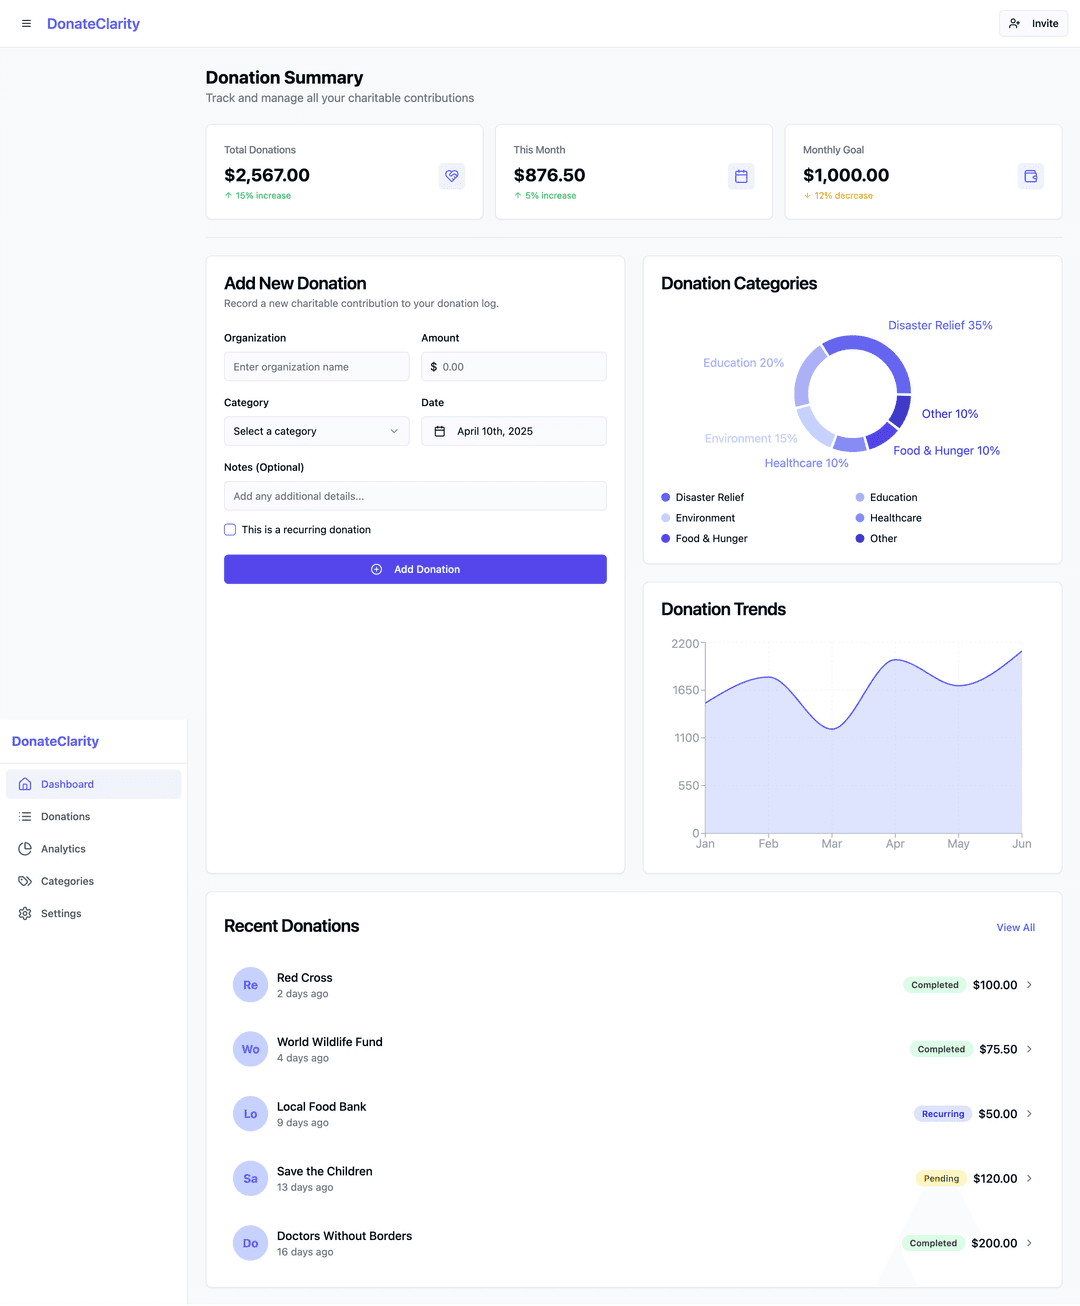Select Dashboard in the sidebar menu
The width and height of the screenshot is (1080, 1306).
[67, 785]
